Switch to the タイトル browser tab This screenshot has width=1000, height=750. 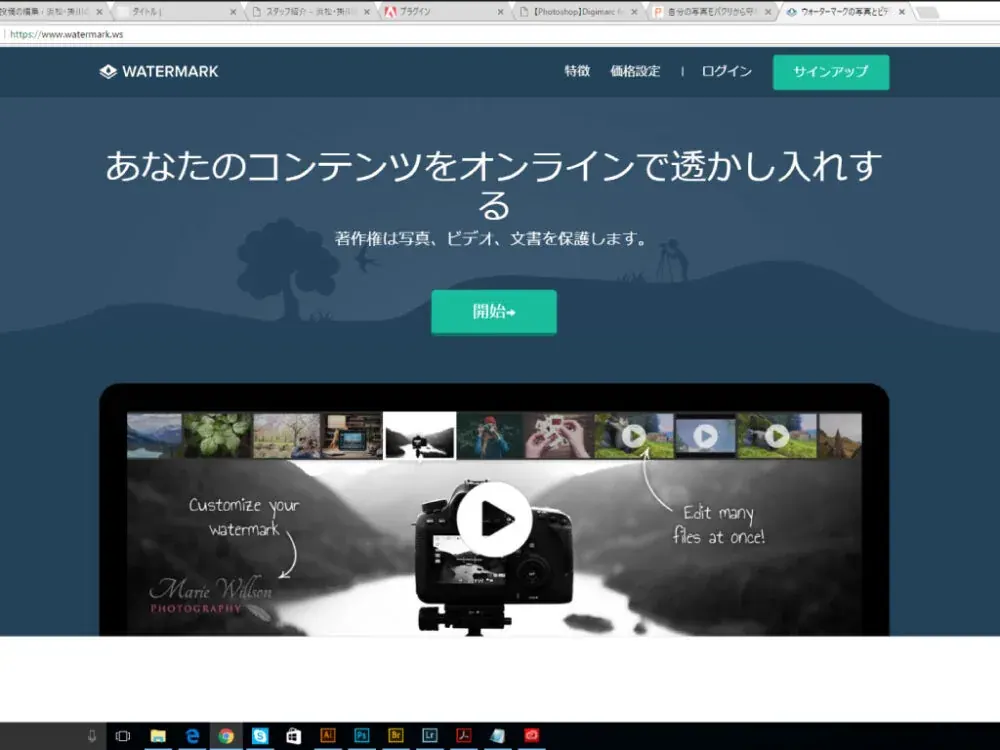pos(176,11)
